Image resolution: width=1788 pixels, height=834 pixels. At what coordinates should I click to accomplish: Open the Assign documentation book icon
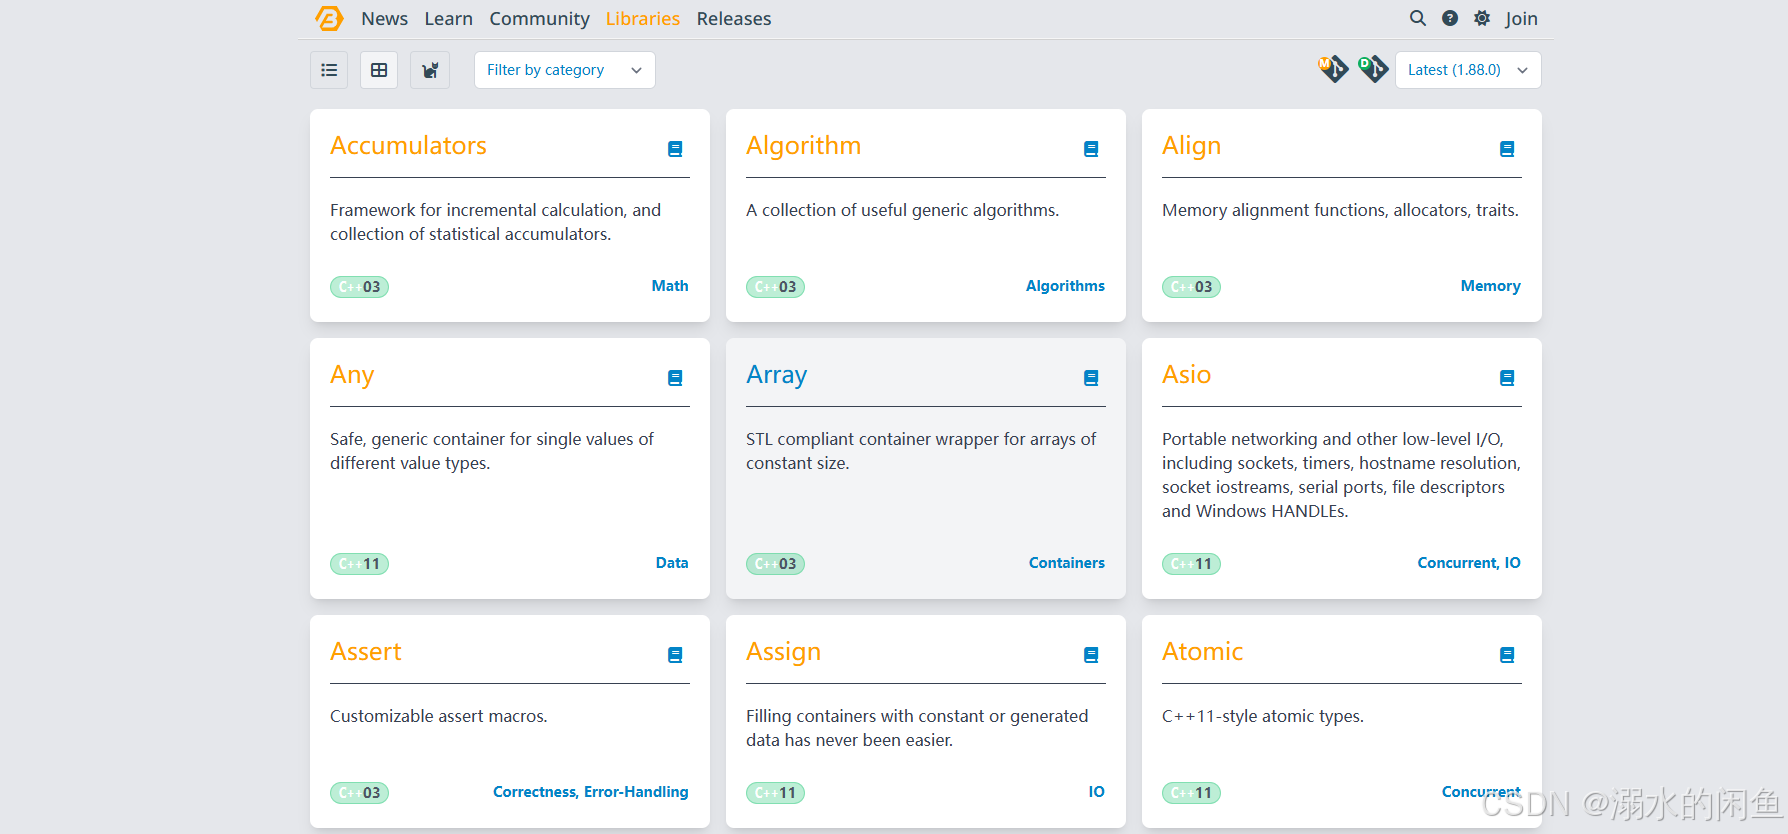tap(1091, 655)
